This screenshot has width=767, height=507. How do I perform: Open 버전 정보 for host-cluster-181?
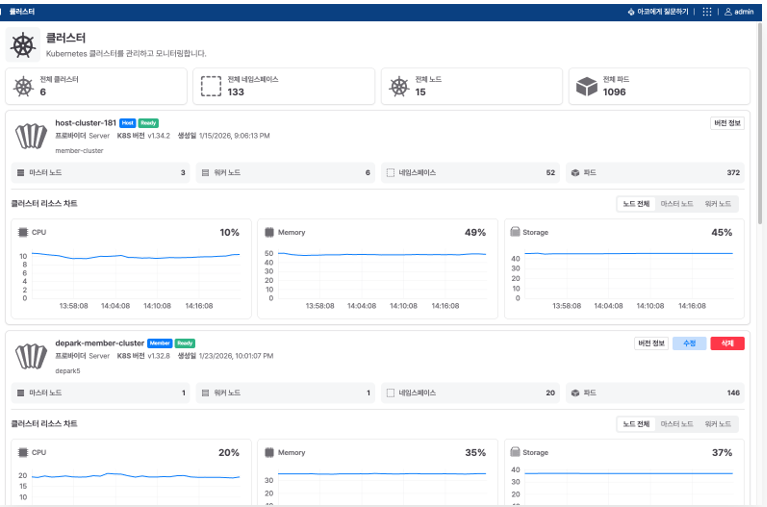(727, 123)
